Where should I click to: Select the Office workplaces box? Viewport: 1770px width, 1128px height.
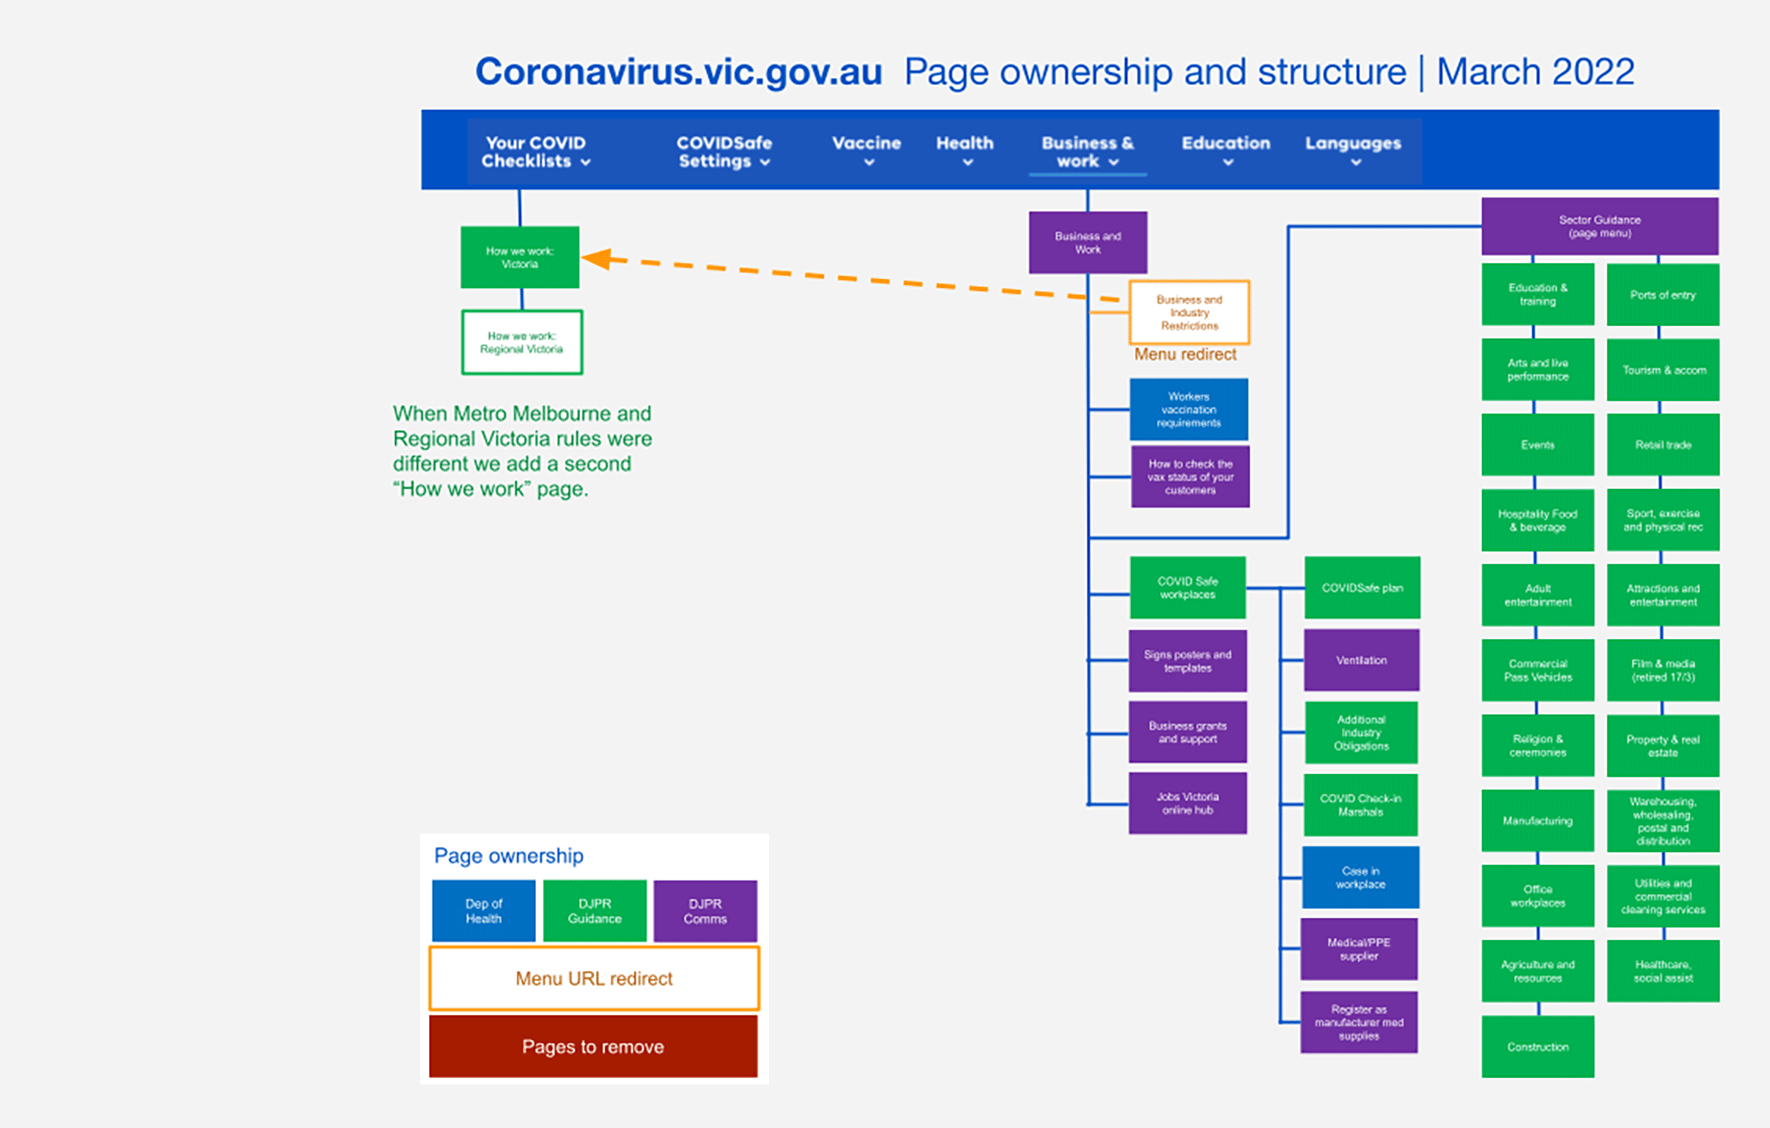(x=1538, y=896)
